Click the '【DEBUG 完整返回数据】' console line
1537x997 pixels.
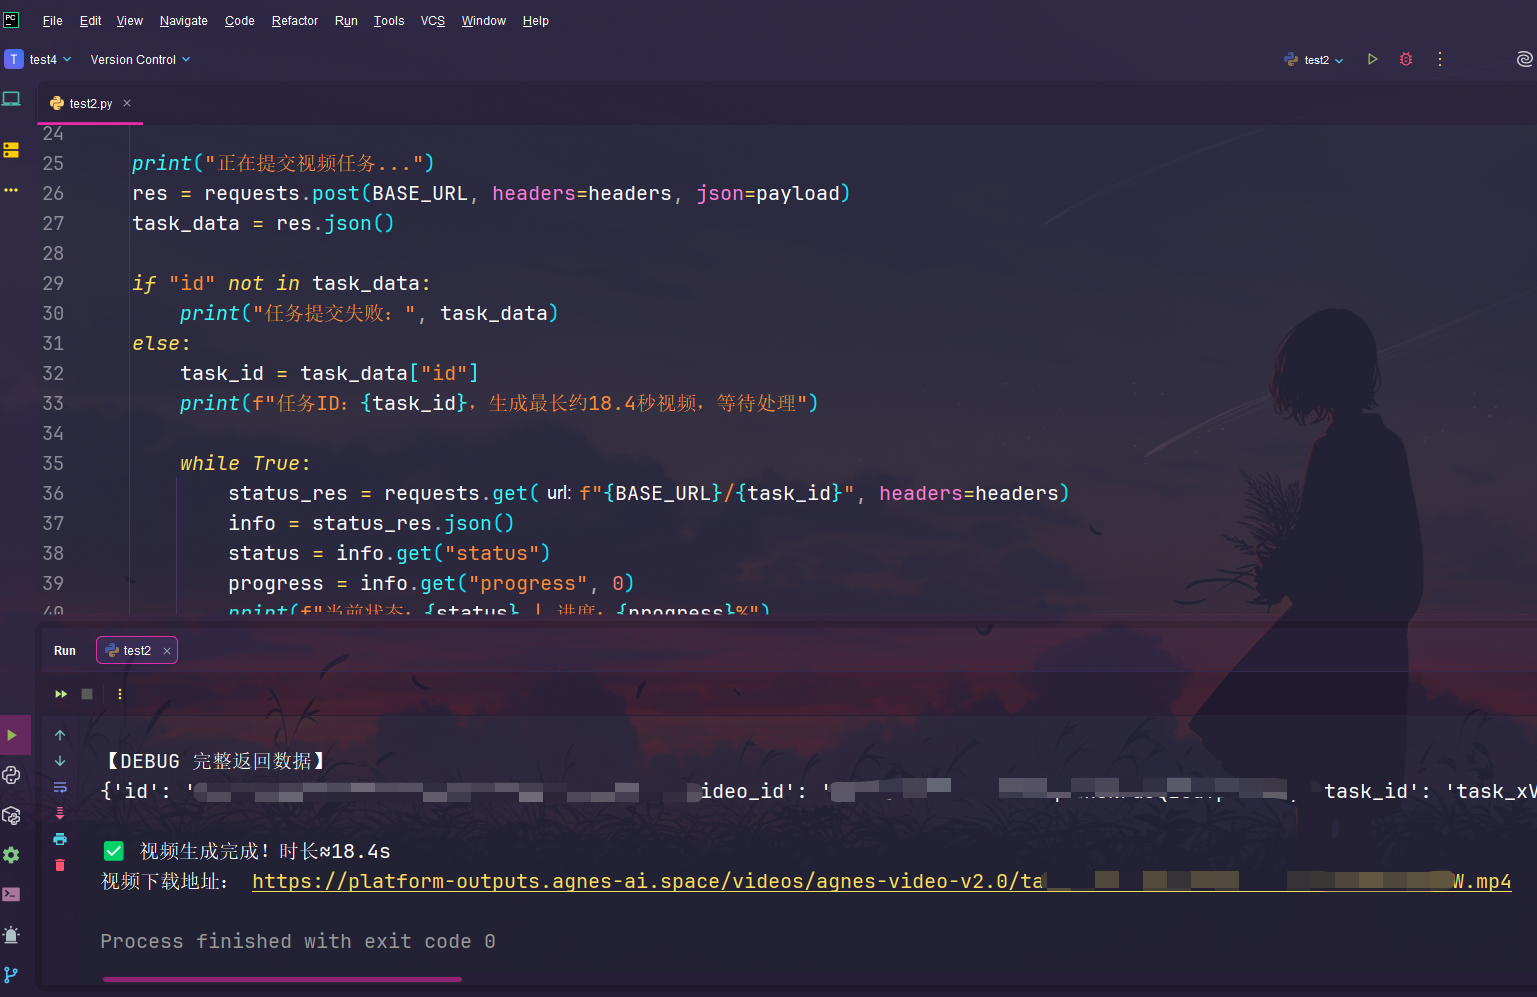click(214, 761)
